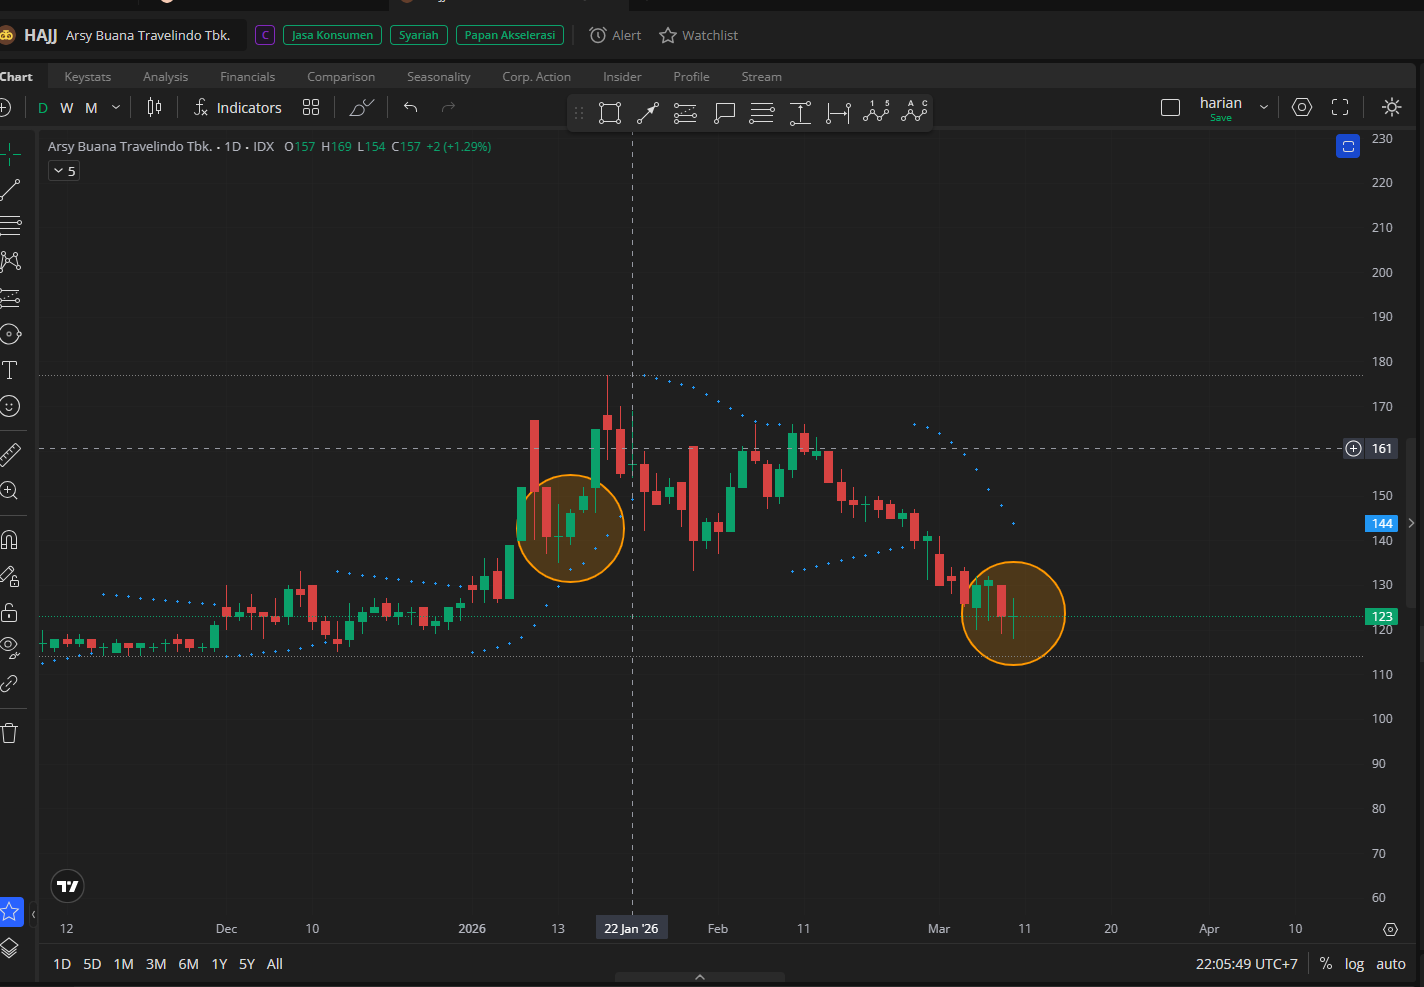Click the 22:05:49 UTC+7 timezone clock
The width and height of the screenshot is (1424, 987).
point(1247,964)
